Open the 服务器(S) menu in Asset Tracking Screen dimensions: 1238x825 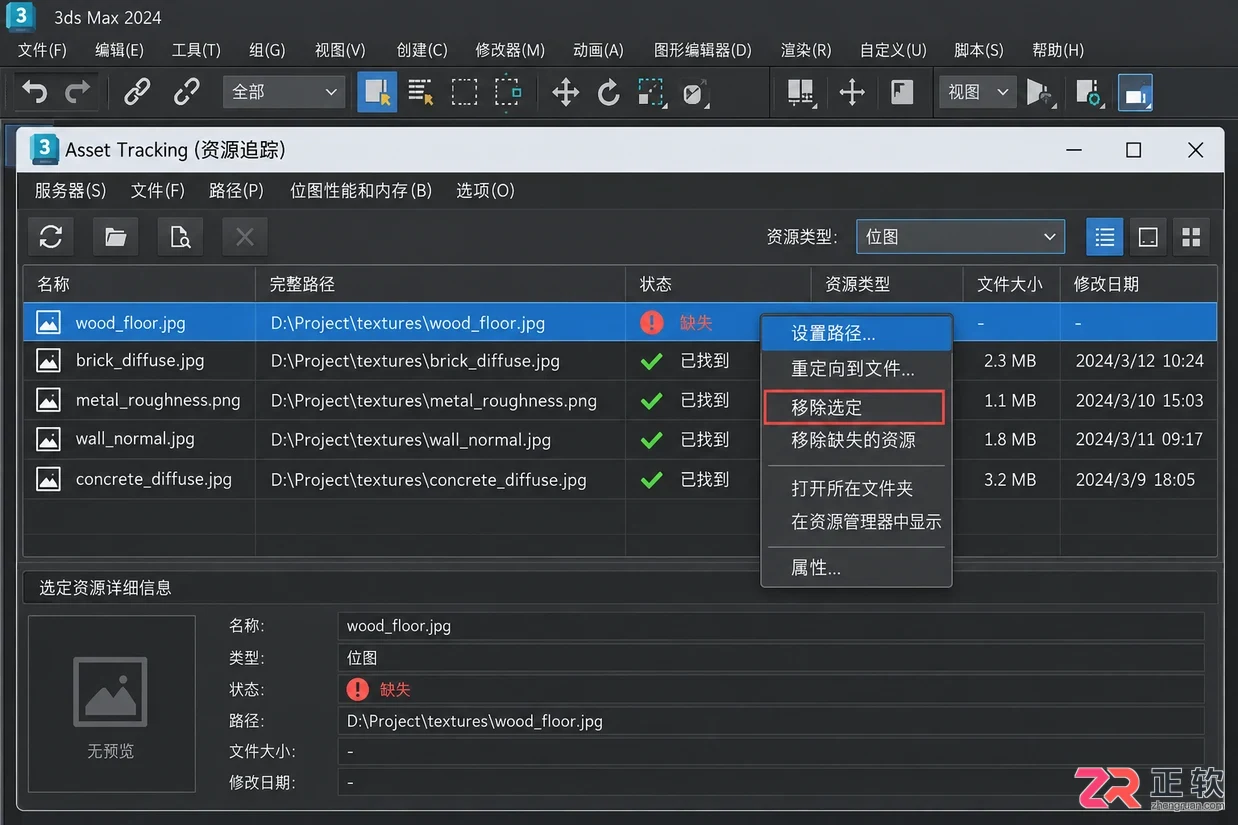click(70, 190)
